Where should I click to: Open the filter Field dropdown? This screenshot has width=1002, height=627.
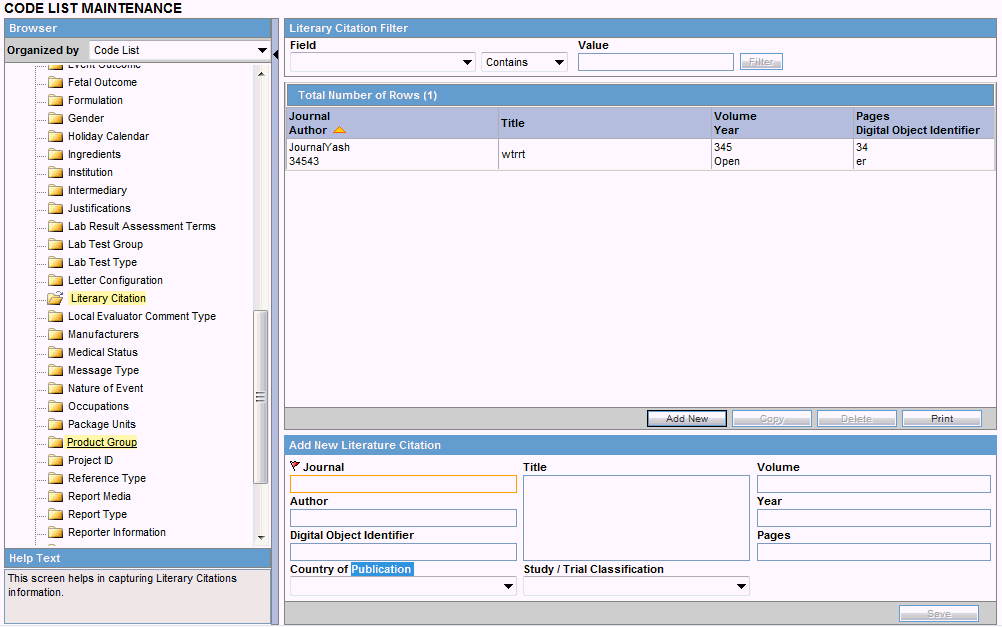[x=383, y=62]
